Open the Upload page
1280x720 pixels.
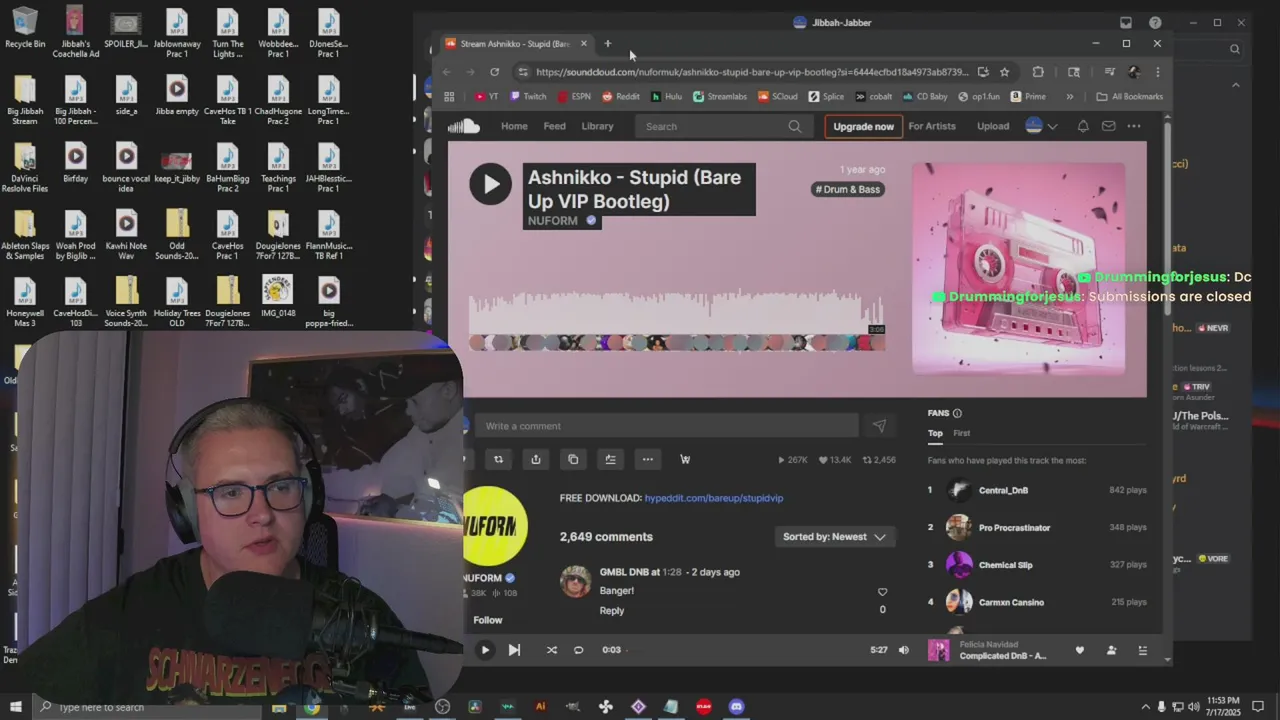click(x=992, y=126)
